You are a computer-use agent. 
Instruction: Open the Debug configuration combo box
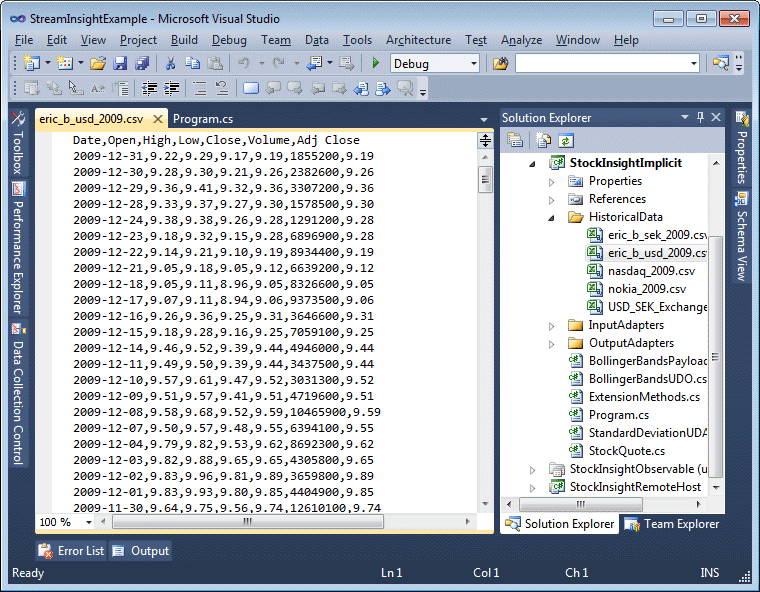point(435,64)
